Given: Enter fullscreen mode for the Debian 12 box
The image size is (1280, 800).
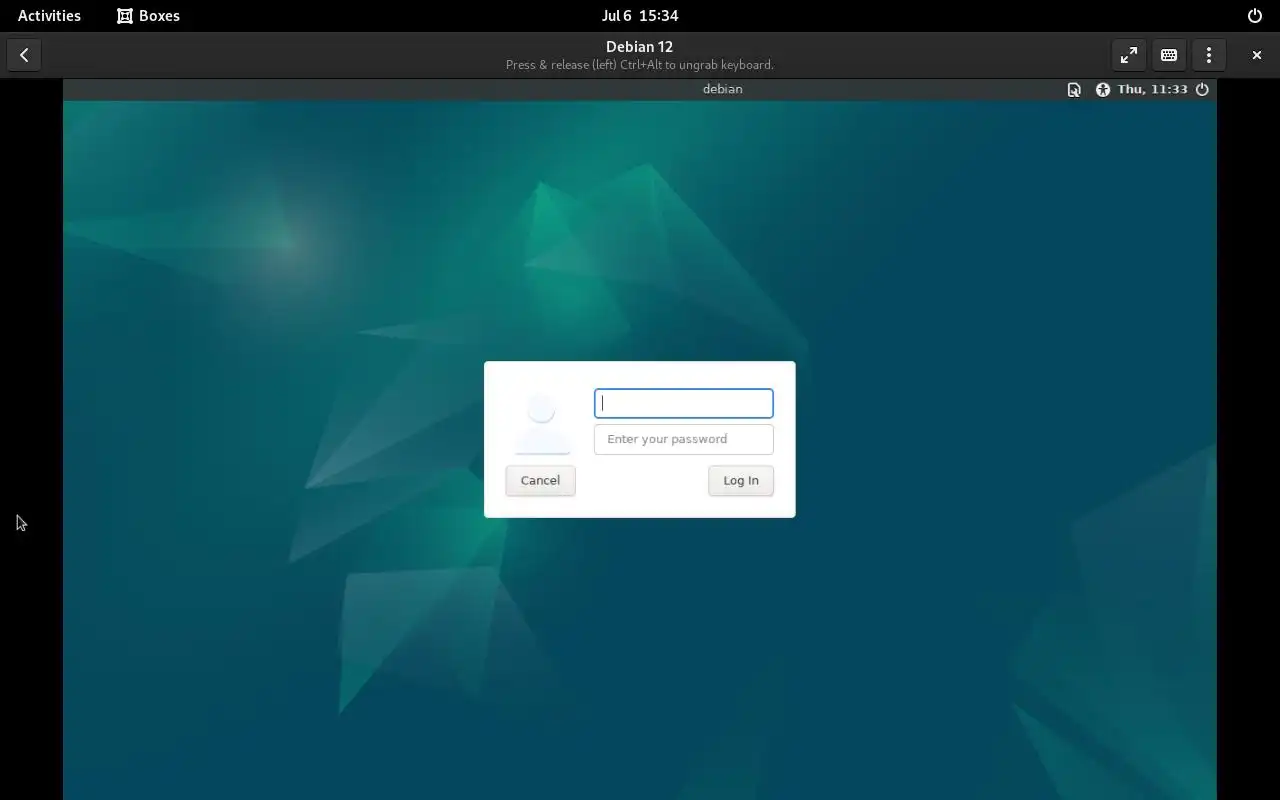Looking at the screenshot, I should (1129, 55).
